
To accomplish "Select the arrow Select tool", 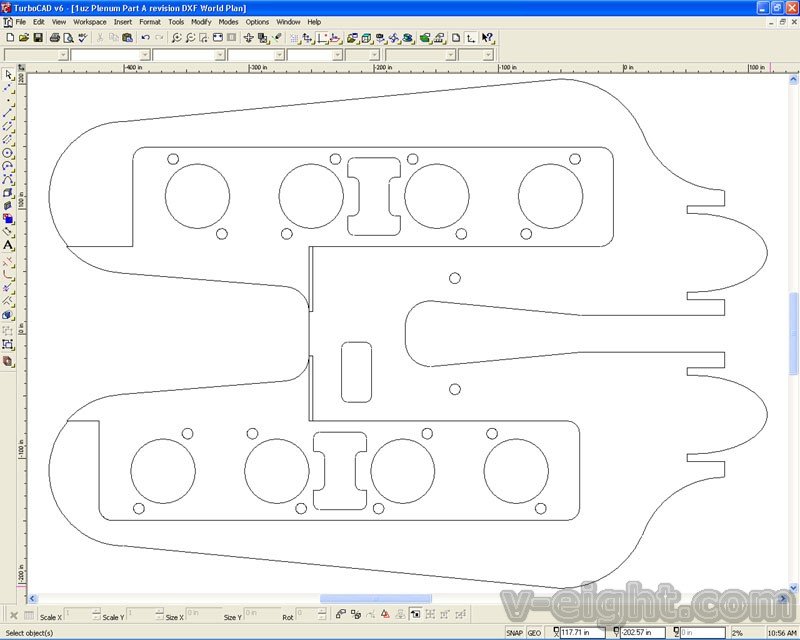I will 8,75.
